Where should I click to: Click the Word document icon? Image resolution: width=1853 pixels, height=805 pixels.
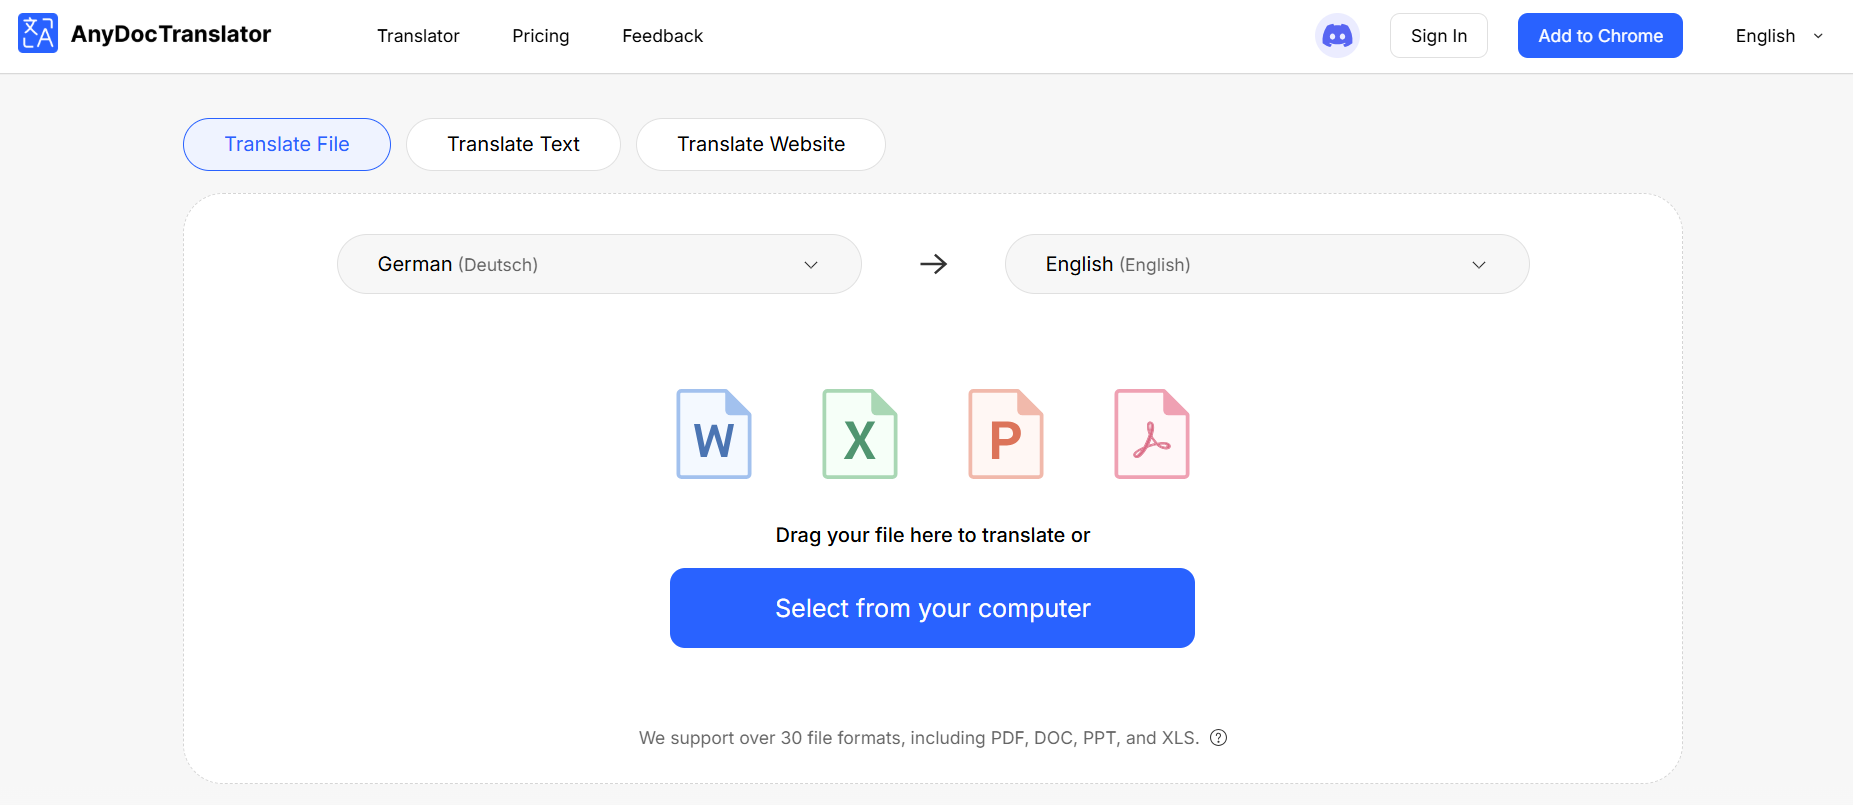(714, 434)
